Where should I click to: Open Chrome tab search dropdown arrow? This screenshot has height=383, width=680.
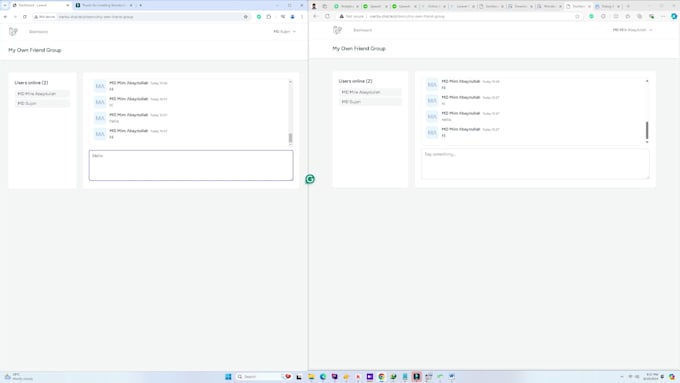[x=5, y=5]
